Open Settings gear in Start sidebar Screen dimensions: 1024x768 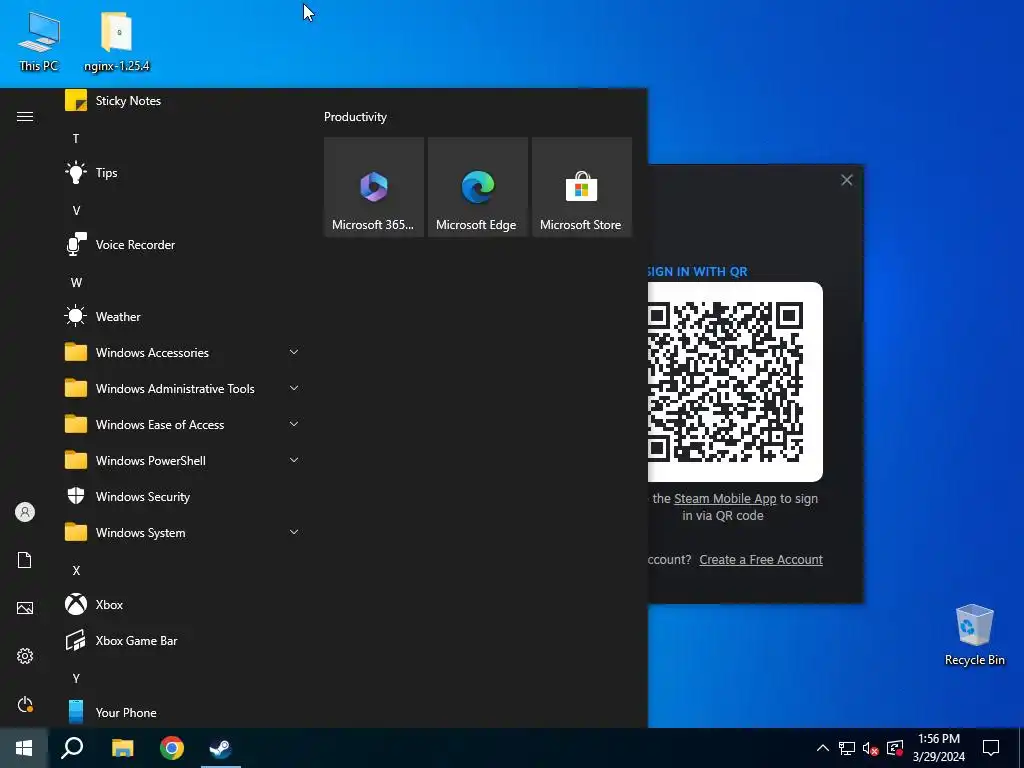pyautogui.click(x=25, y=656)
